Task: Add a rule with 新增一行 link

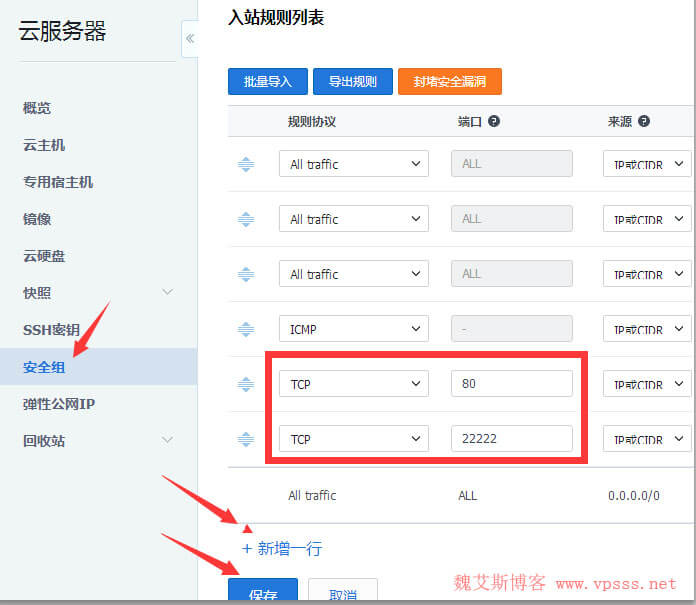Action: point(282,548)
